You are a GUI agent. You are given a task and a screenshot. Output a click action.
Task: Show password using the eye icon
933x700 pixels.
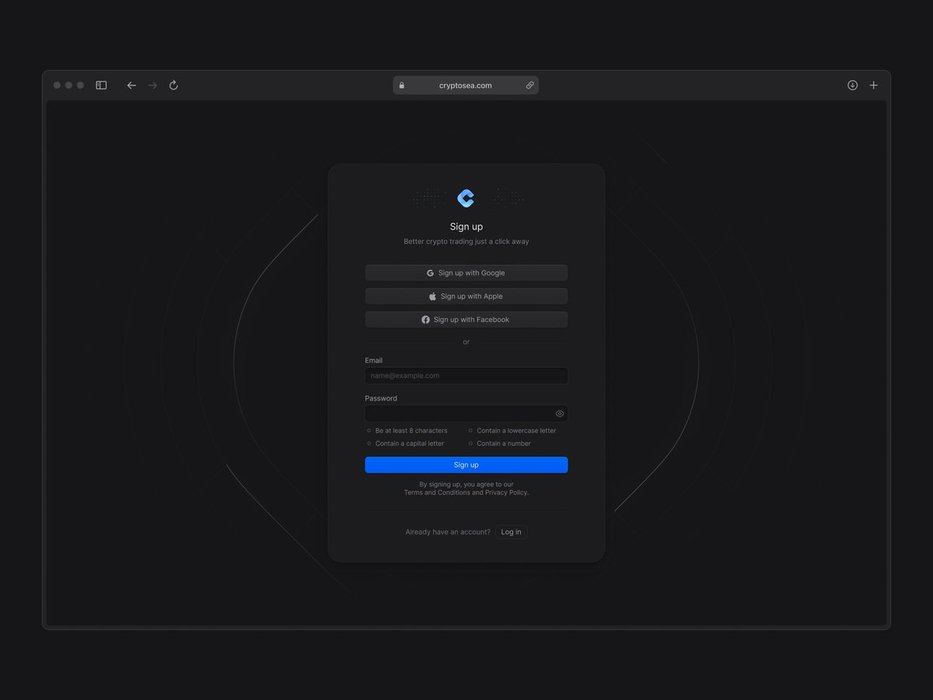[x=560, y=413]
